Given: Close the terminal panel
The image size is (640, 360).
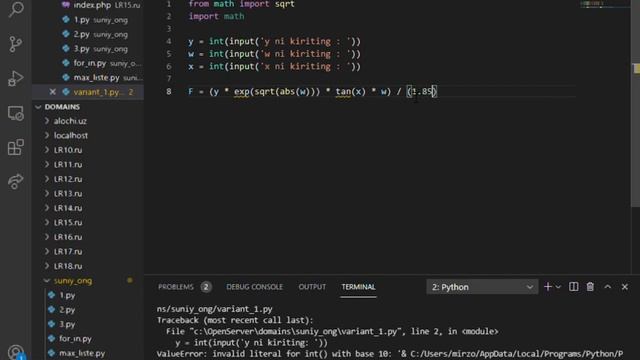Looking at the screenshot, I should (x=624, y=287).
